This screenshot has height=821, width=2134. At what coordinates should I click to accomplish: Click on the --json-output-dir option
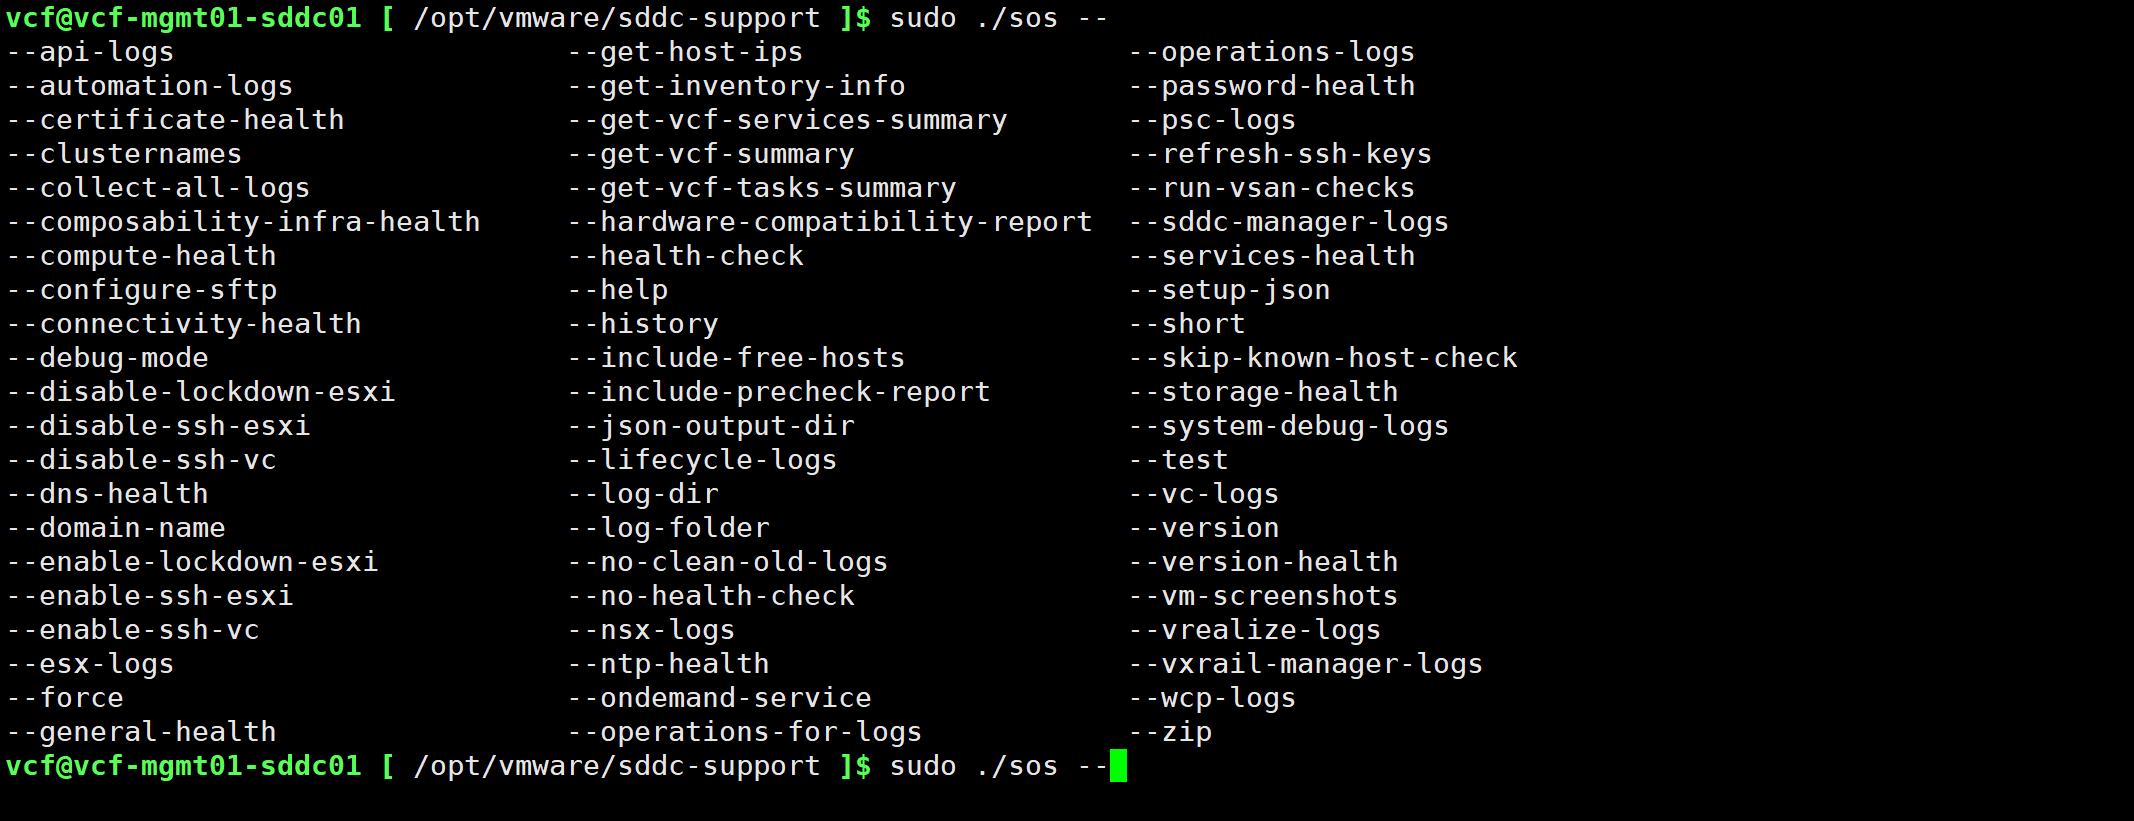click(x=711, y=426)
